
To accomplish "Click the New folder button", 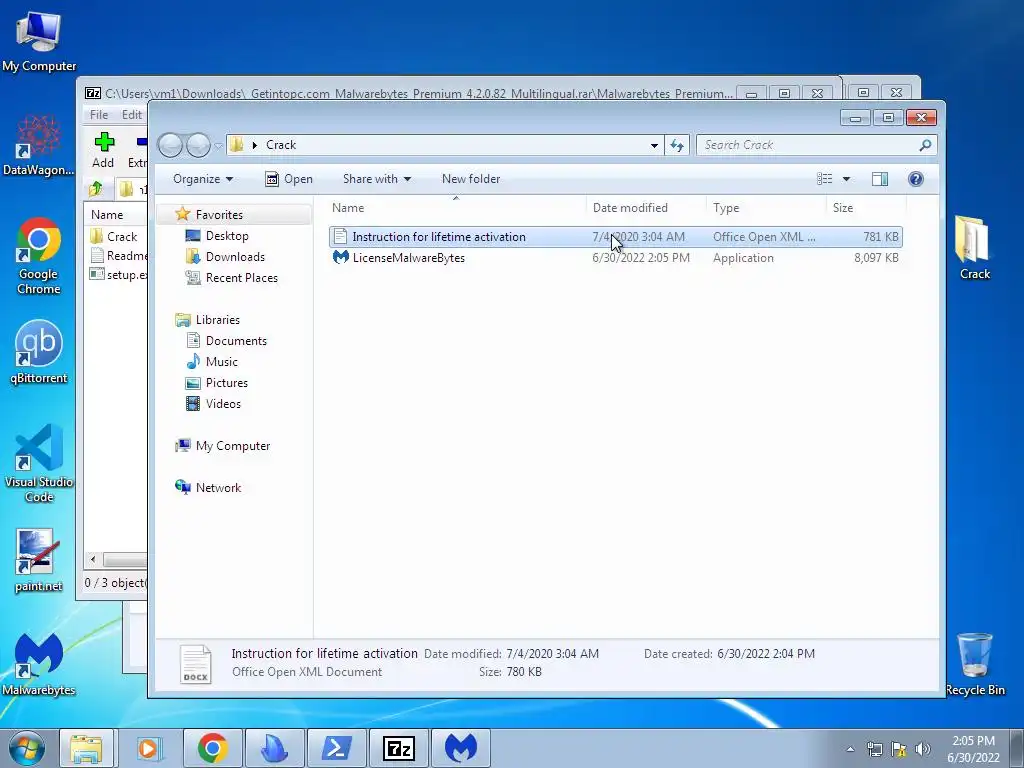I will pos(471,179).
